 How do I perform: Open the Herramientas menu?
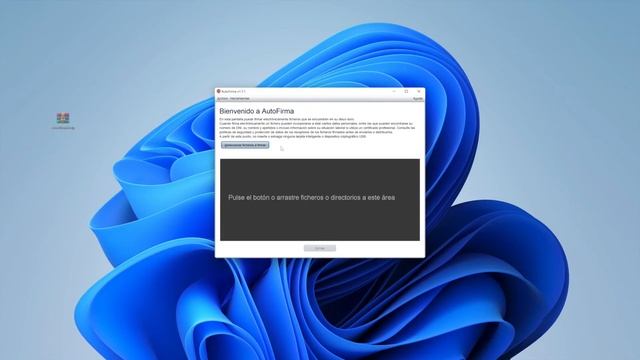[240, 98]
